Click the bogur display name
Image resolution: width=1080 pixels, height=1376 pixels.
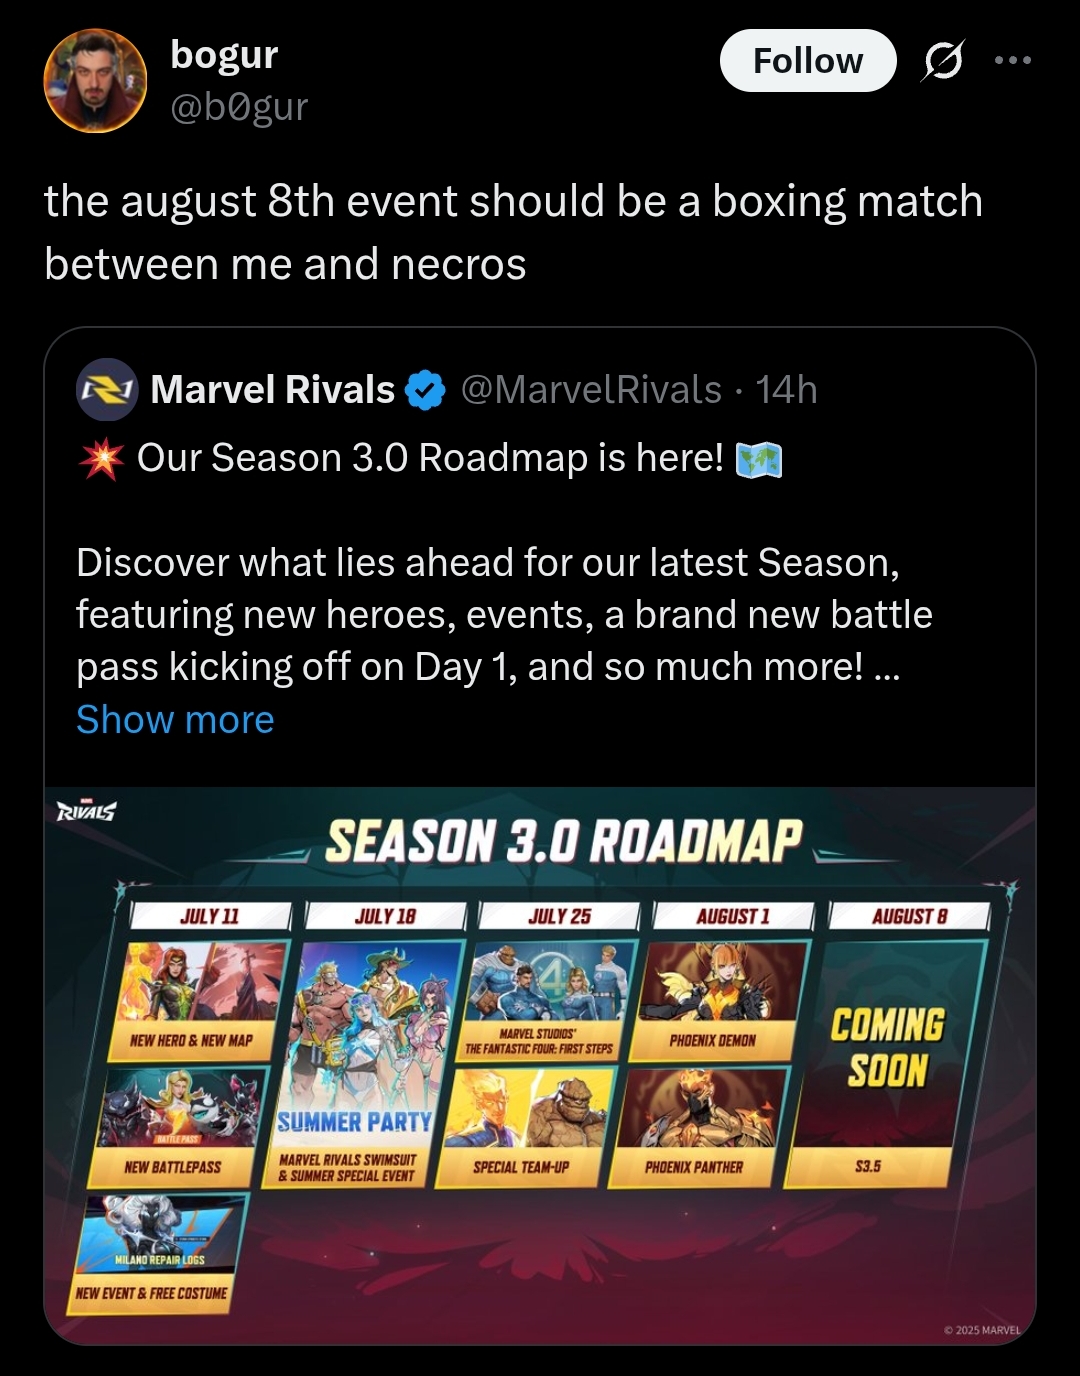coord(224,54)
